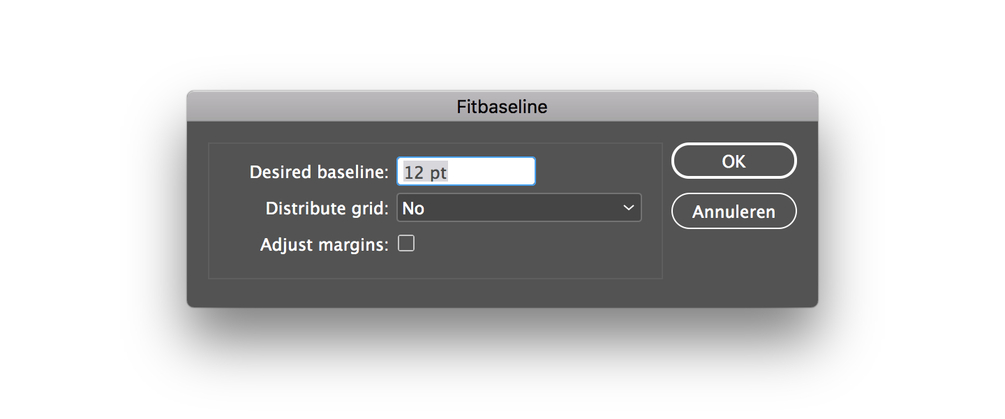Click the chevron arrow in Distribute grid
The image size is (1005, 419).
click(x=628, y=208)
